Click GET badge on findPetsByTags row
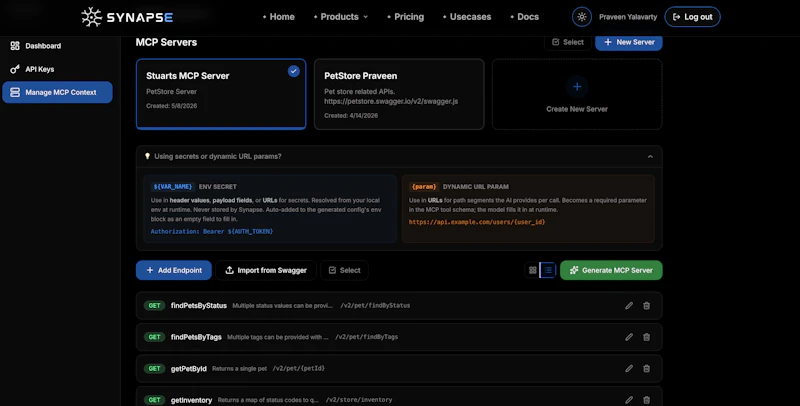Image resolution: width=800 pixels, height=406 pixels. pyautogui.click(x=154, y=337)
